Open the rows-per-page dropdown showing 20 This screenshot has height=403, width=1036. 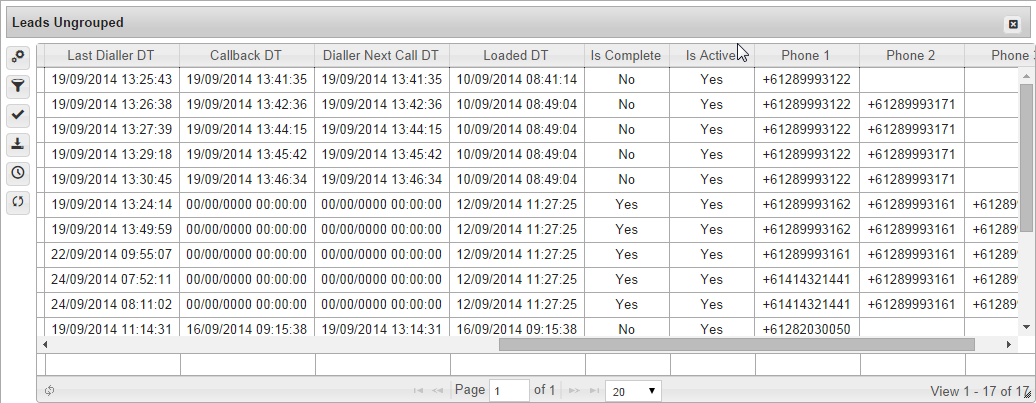coord(634,391)
